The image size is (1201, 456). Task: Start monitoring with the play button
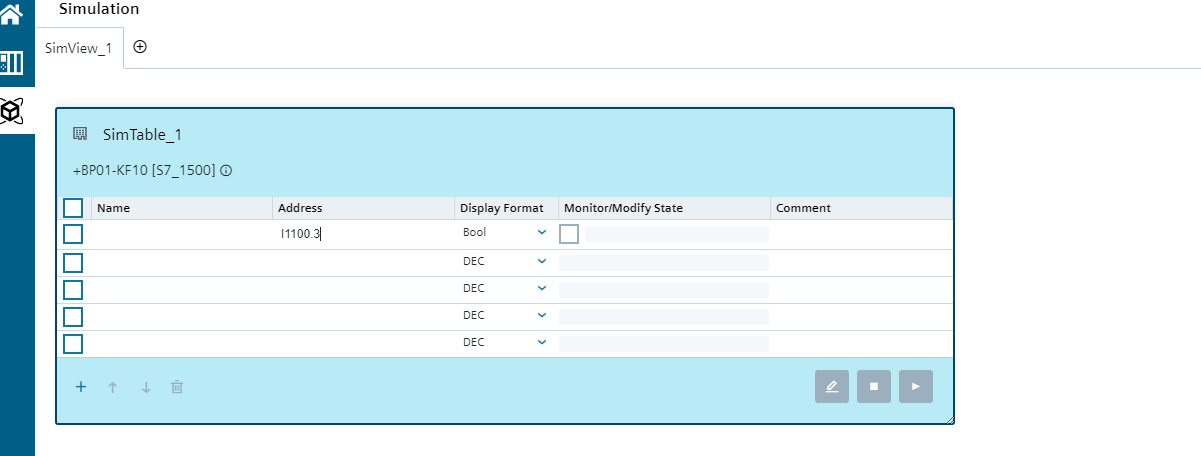pos(916,386)
